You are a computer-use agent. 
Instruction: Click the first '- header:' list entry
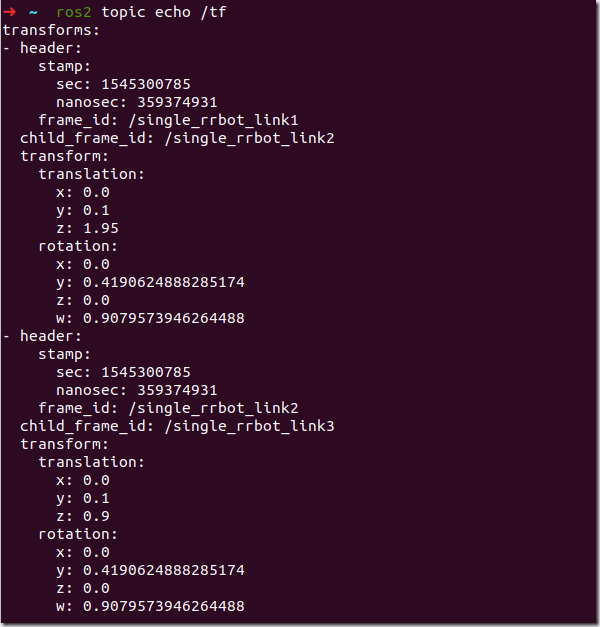(x=42, y=48)
